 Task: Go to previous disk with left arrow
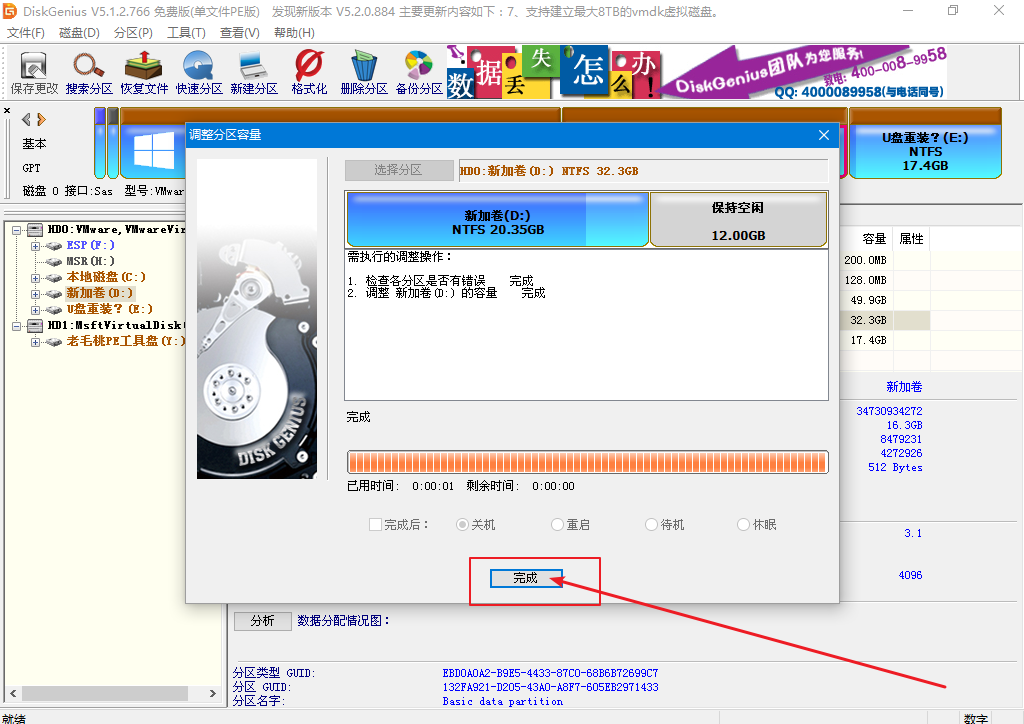(26, 119)
